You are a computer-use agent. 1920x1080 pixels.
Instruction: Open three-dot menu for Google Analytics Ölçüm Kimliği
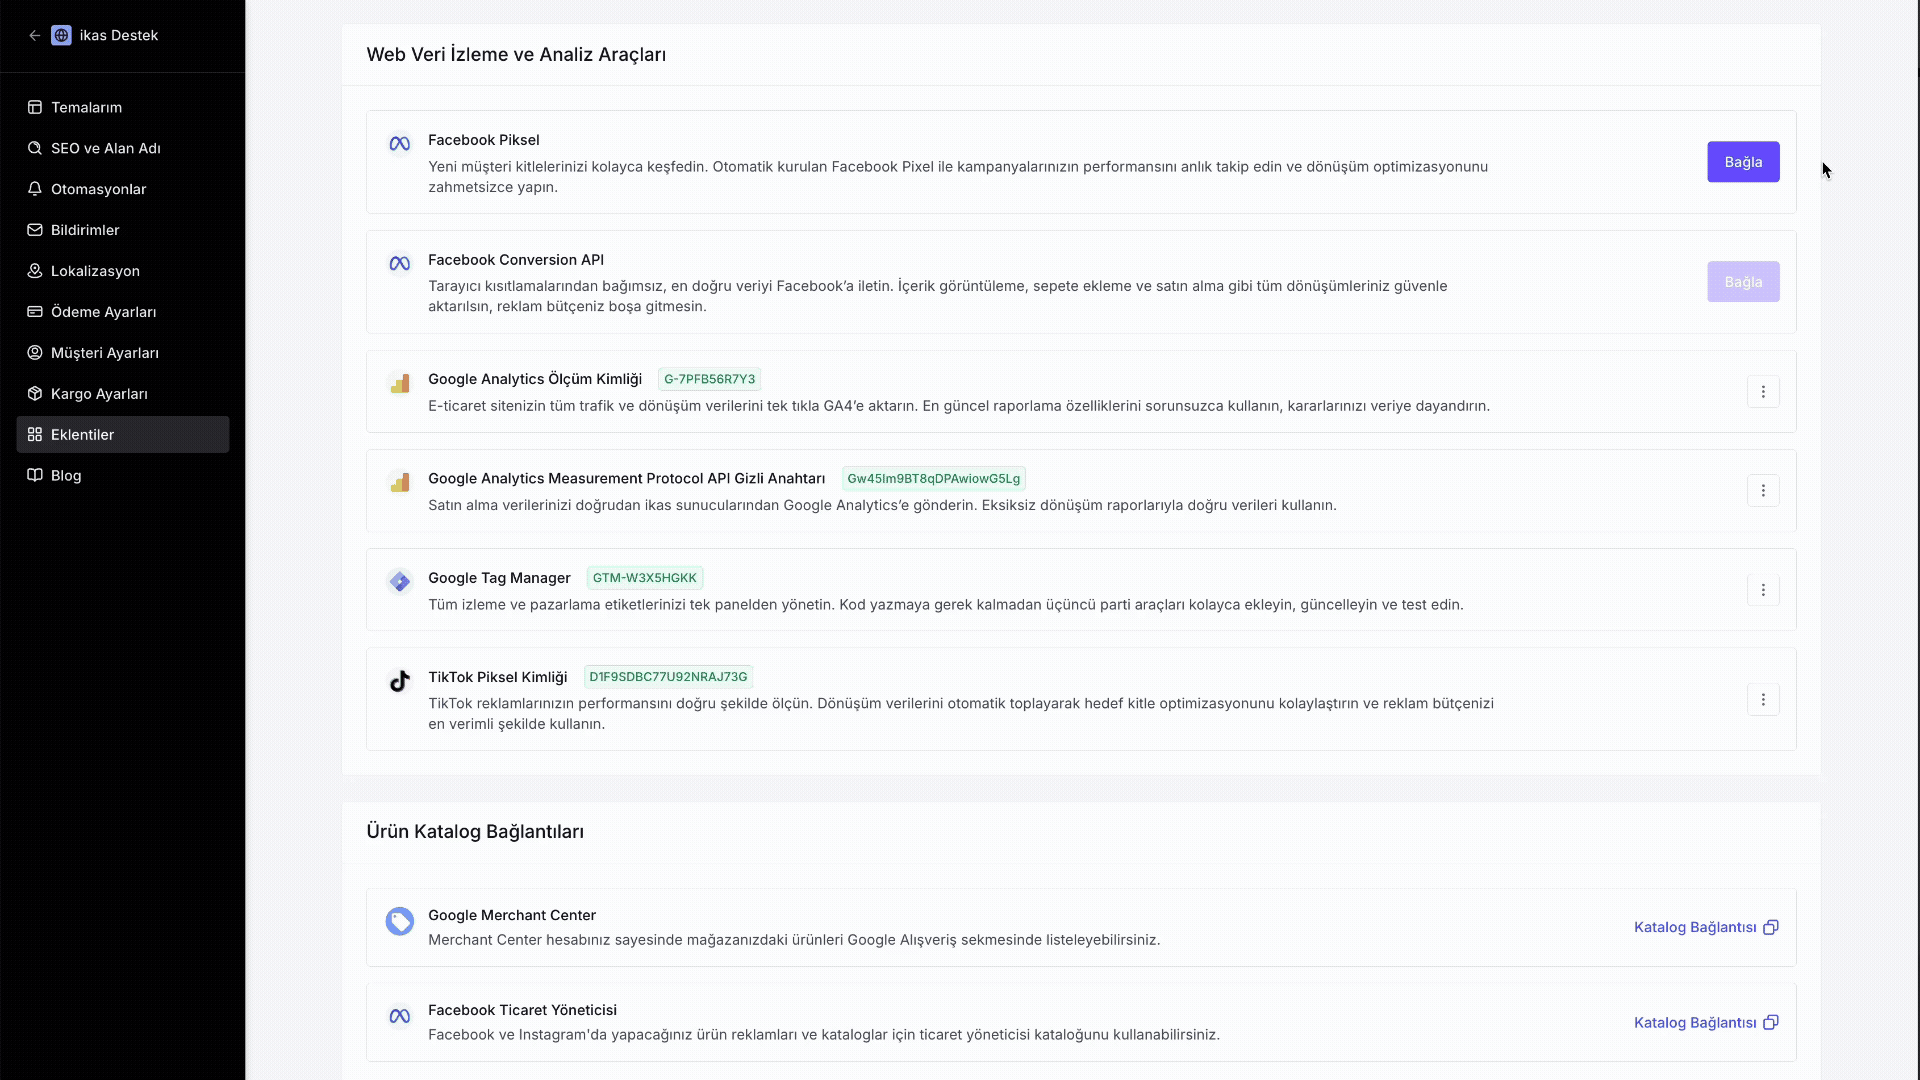pos(1763,392)
